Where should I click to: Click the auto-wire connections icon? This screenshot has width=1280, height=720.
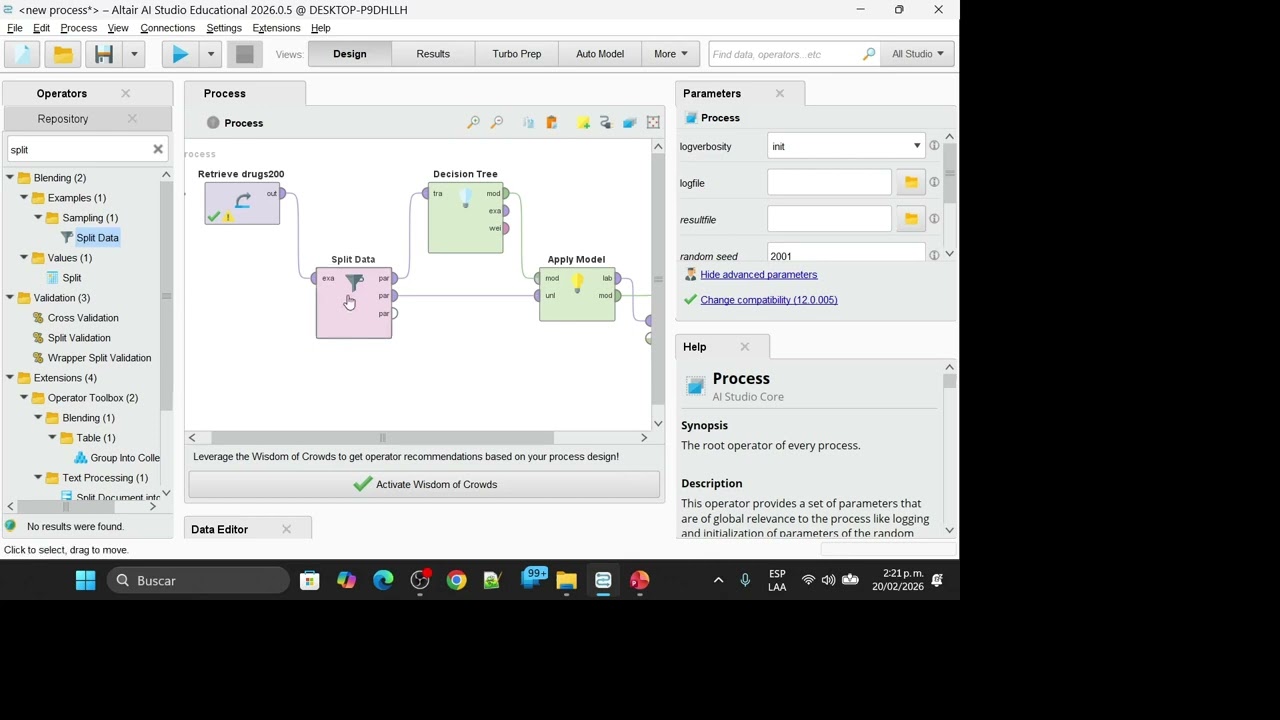click(x=605, y=122)
